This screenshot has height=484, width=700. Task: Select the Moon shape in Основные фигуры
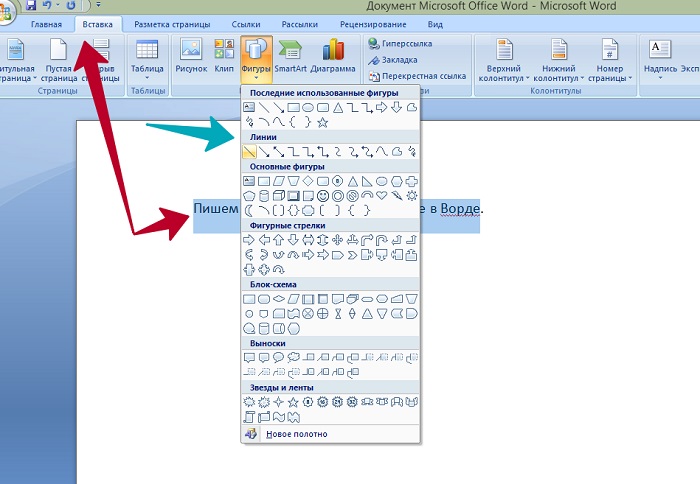point(249,210)
